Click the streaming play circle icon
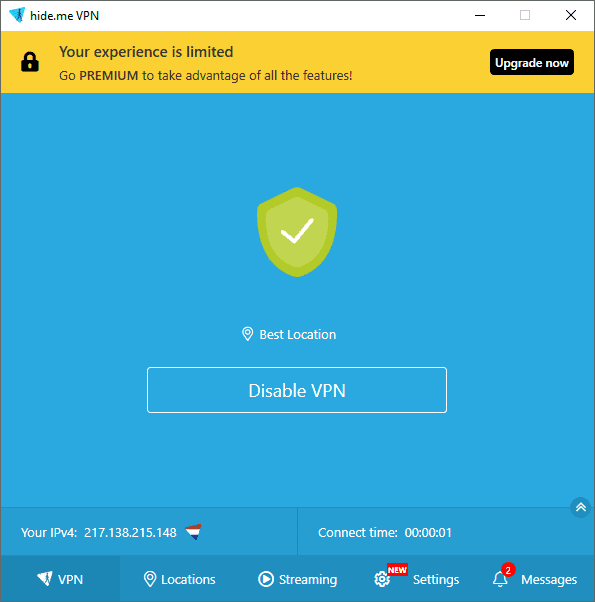 266,579
